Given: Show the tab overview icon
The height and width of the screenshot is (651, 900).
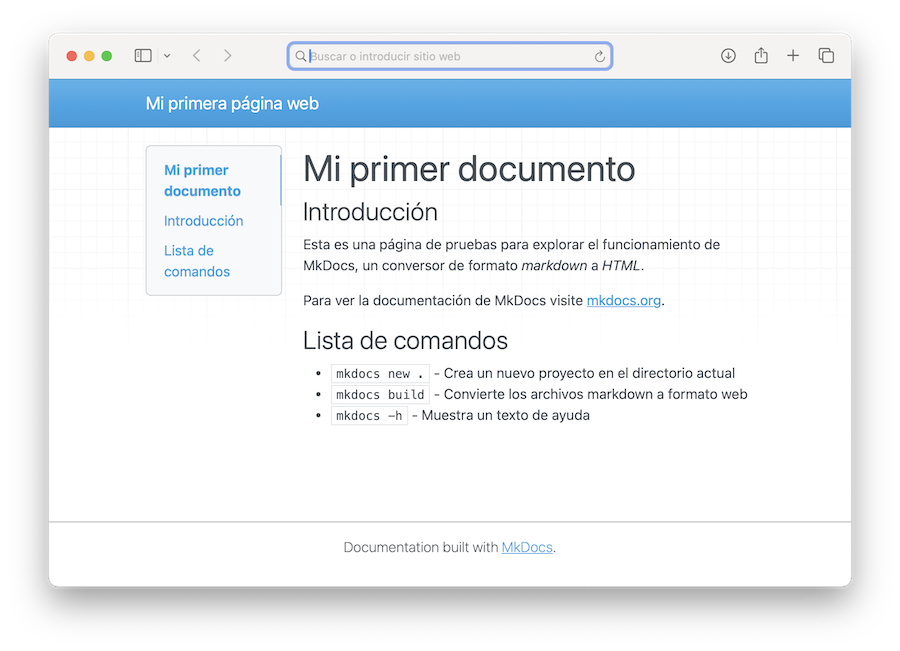Looking at the screenshot, I should click(826, 56).
